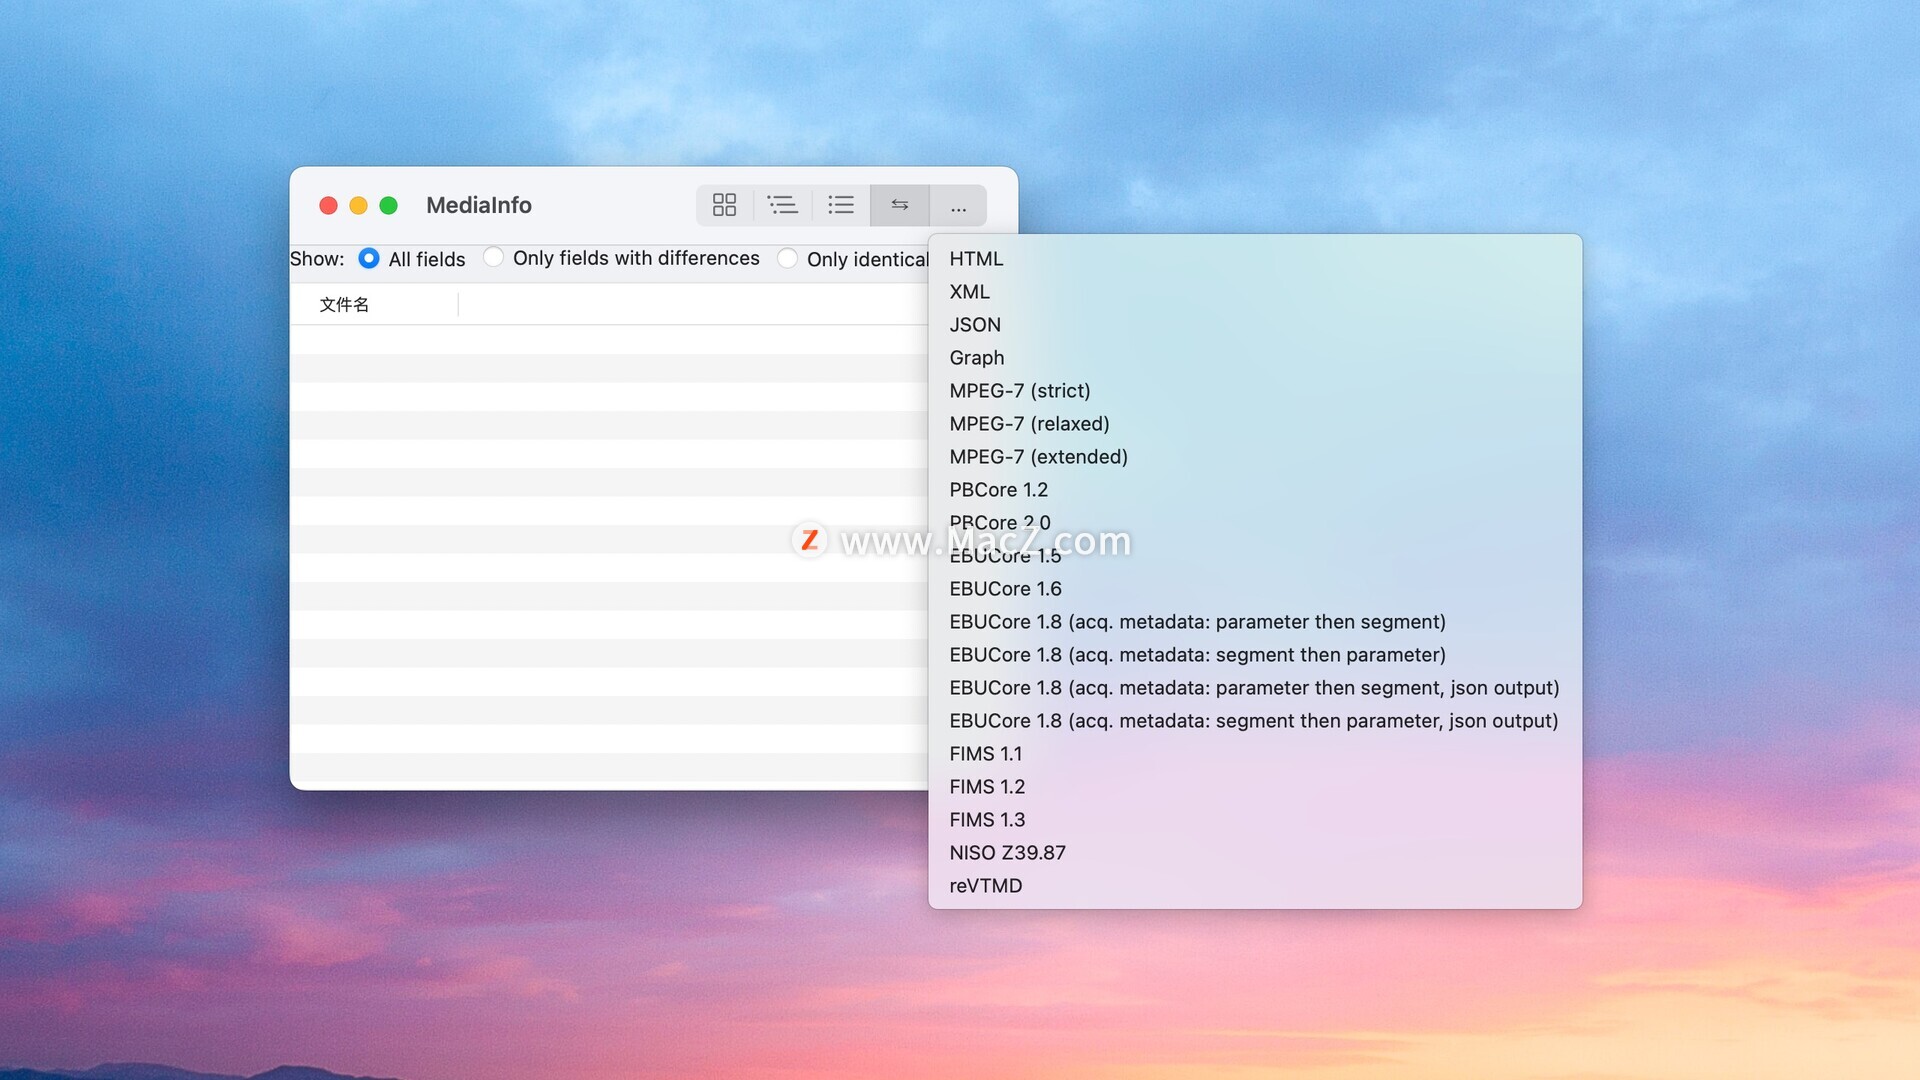The height and width of the screenshot is (1080, 1920).
Task: Pick EBUCore 1.8 segment then parameter, json output
Action: (x=1255, y=721)
